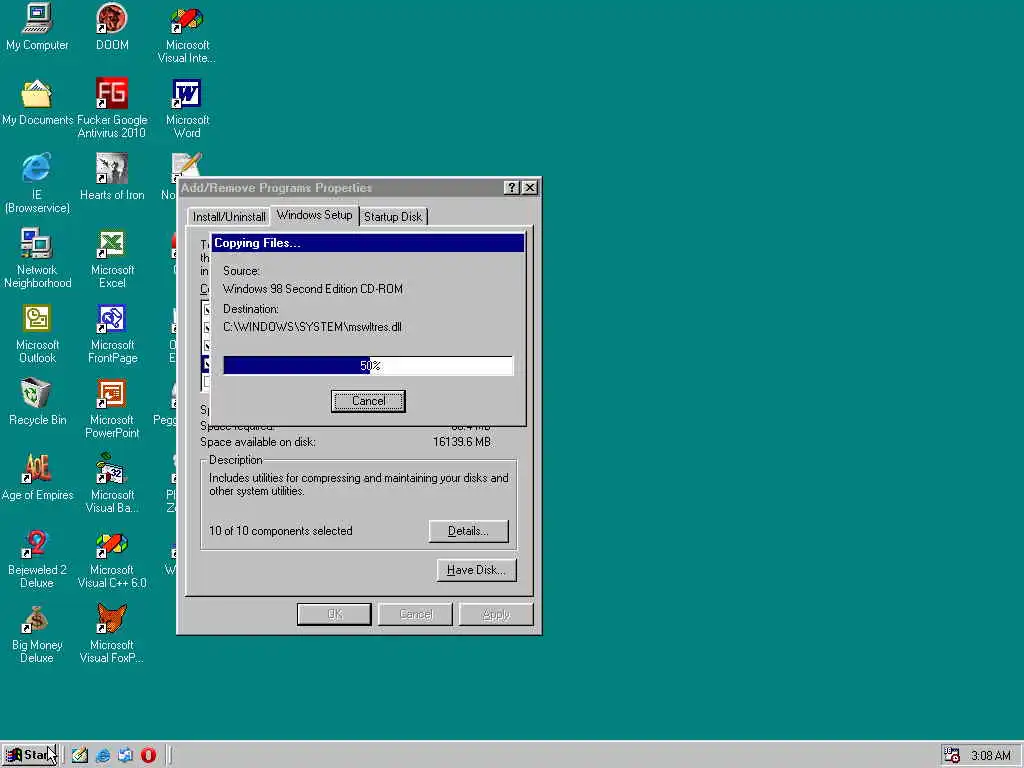The height and width of the screenshot is (768, 1024).
Task: Click the Windows 98 Second Edition CD-ROM source text
Action: pos(313,289)
